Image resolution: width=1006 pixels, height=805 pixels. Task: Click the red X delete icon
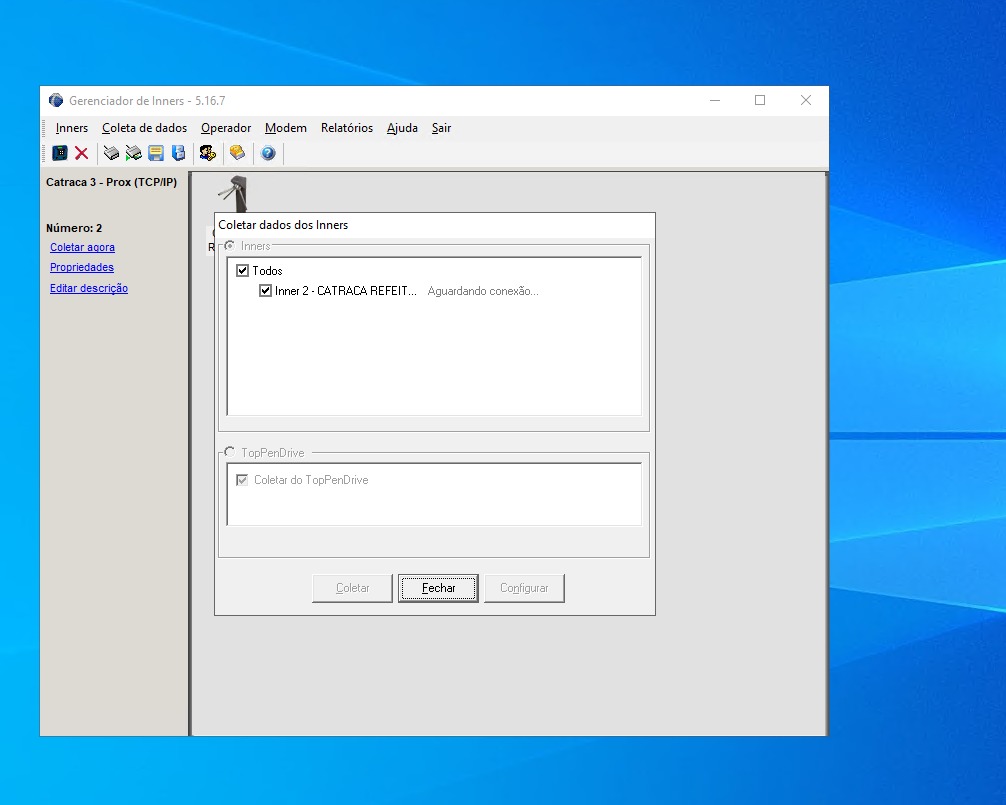(x=82, y=153)
